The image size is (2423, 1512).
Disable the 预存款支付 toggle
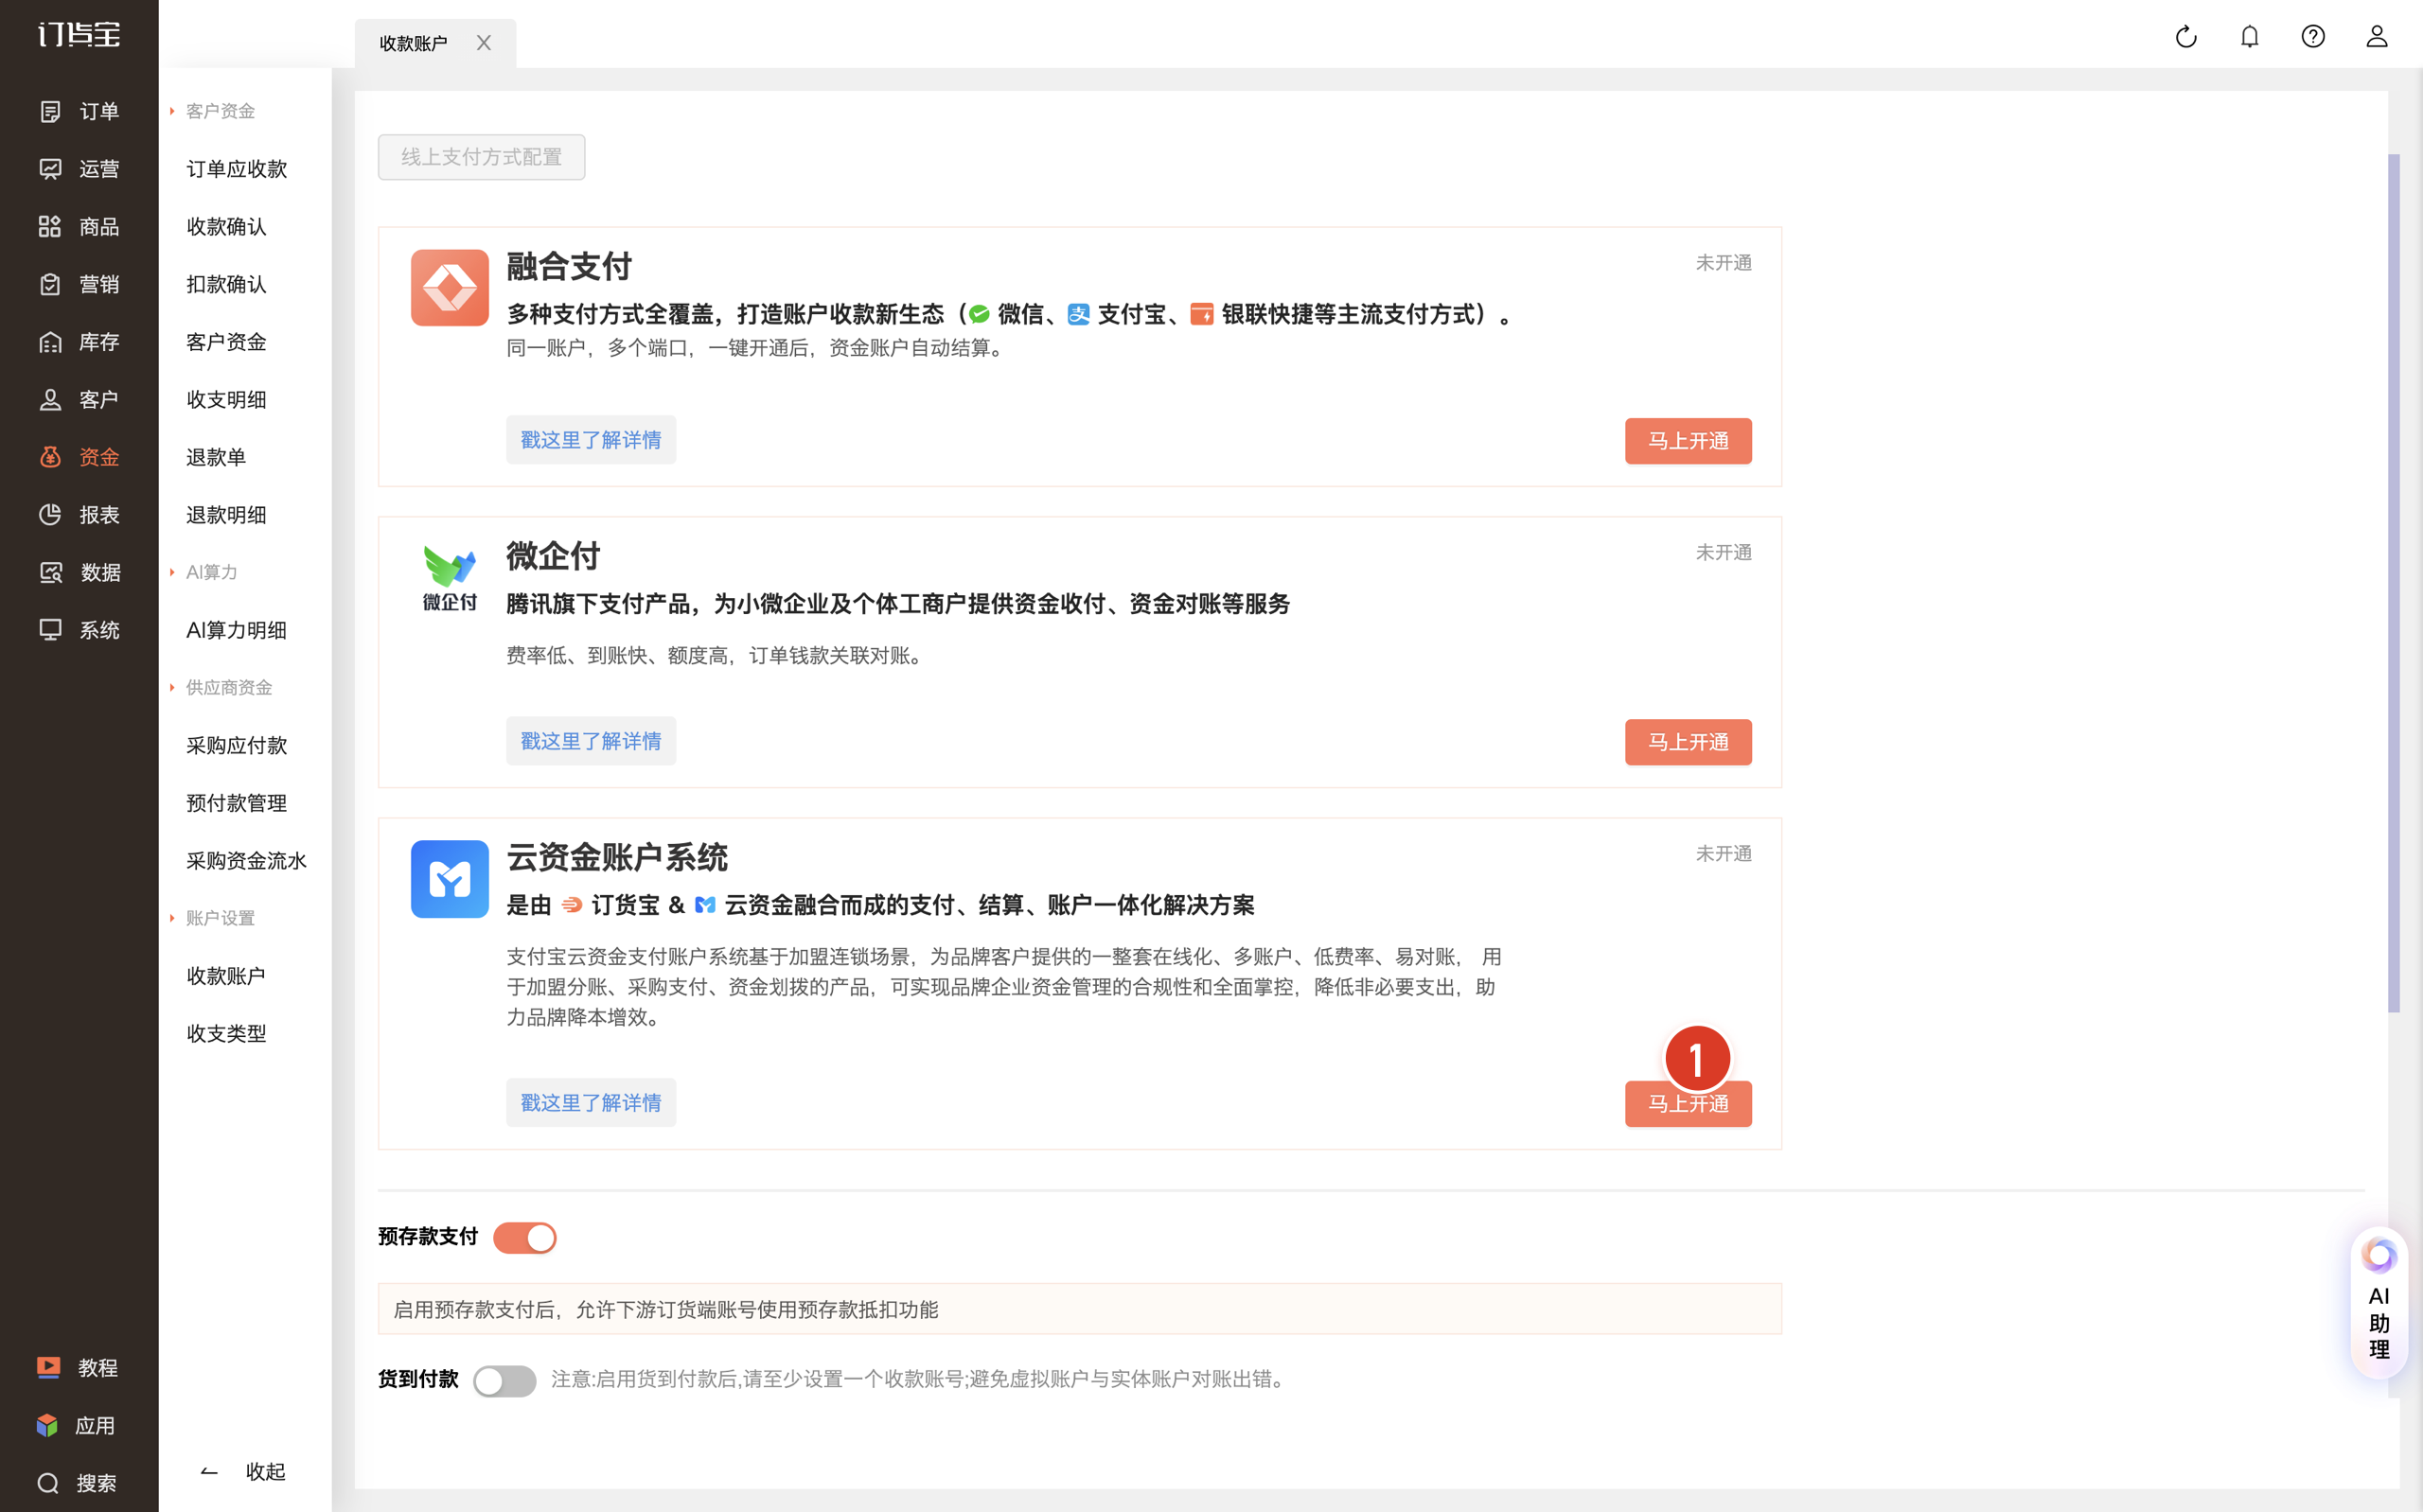pos(524,1237)
